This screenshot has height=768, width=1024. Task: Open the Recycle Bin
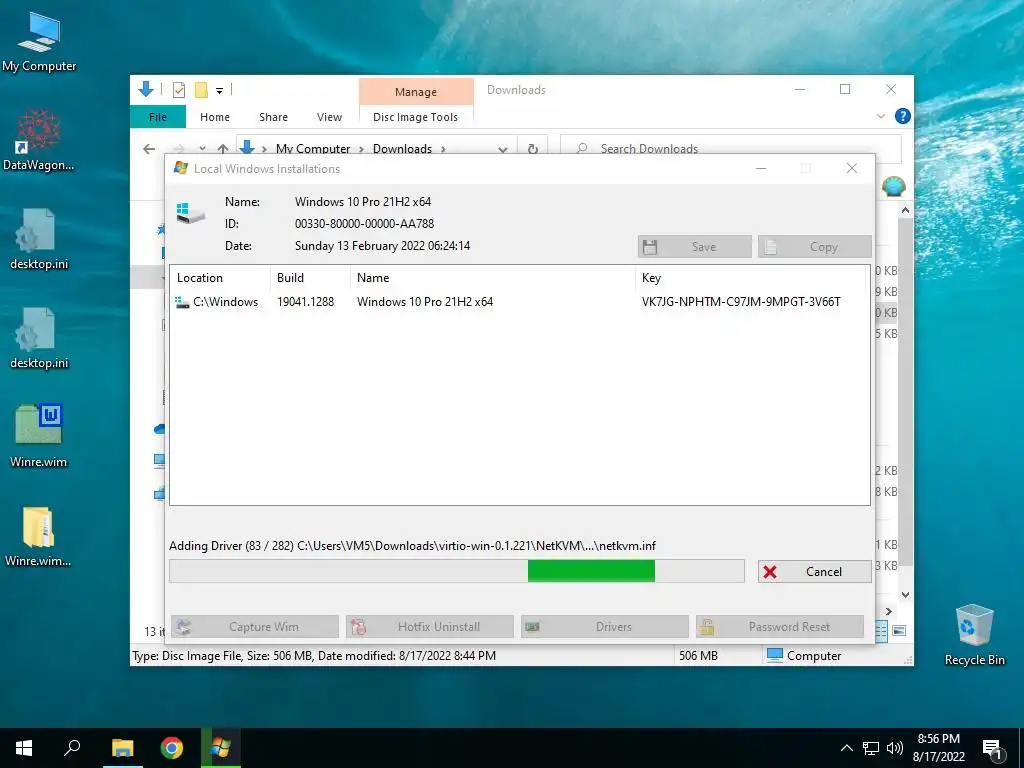974,635
